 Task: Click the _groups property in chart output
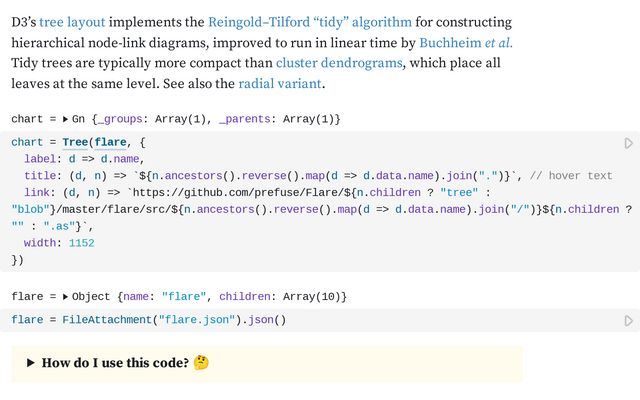pyautogui.click(x=120, y=119)
